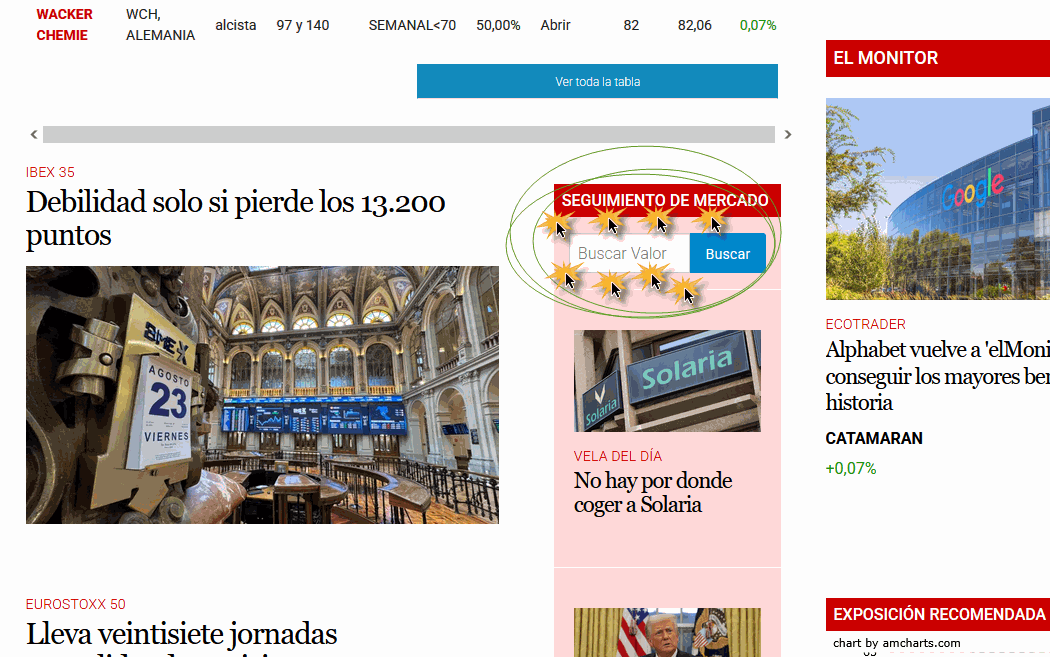
Task: Click the green 0,07% cell in table row
Action: [x=758, y=25]
